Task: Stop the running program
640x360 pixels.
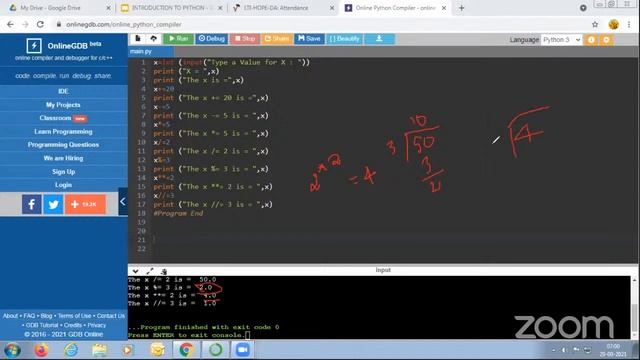Action: (244, 39)
